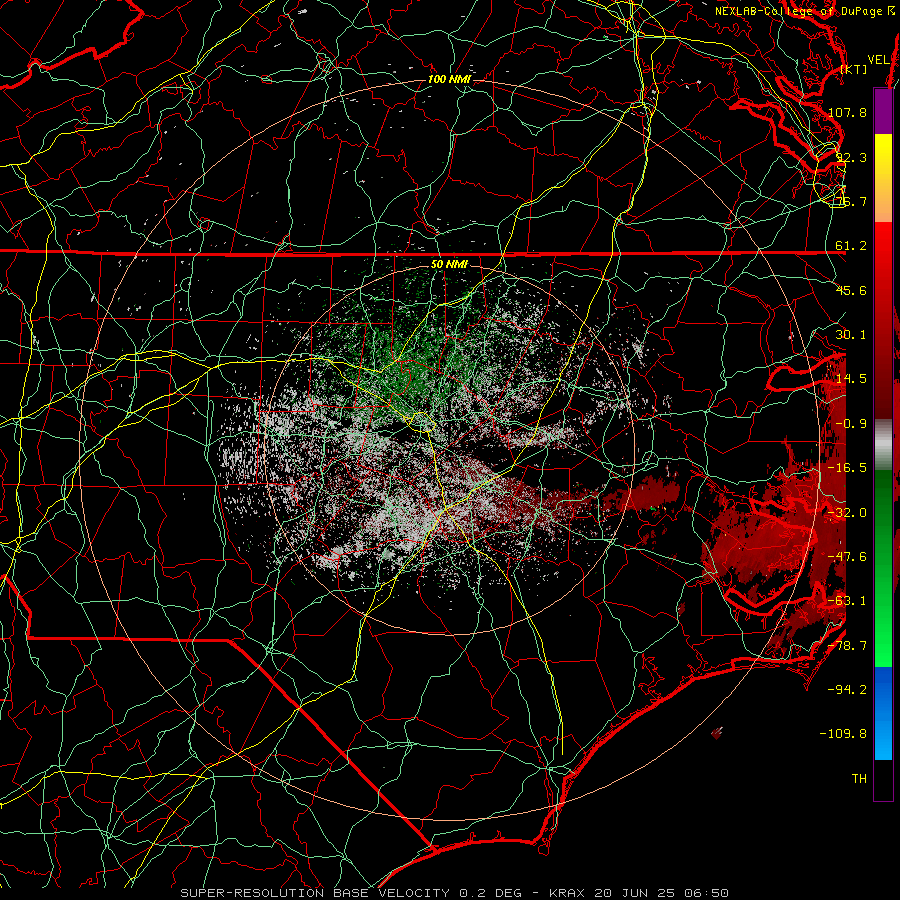
Task: Click the 76.7 velocity scale value
Action: (x=851, y=201)
